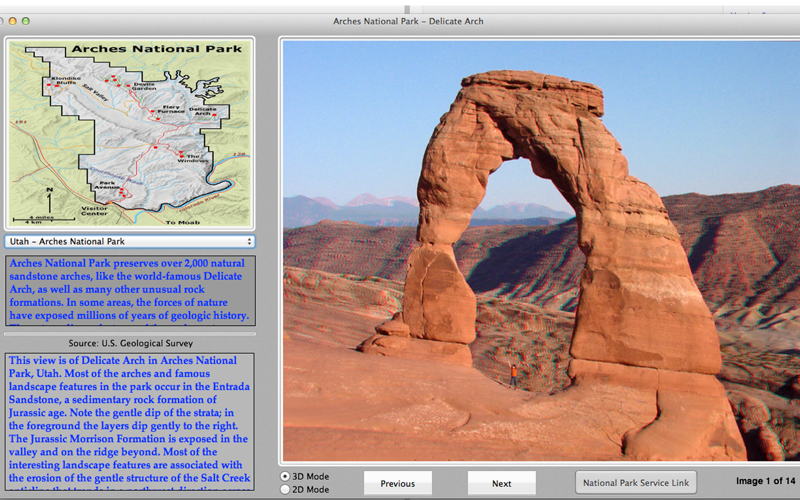
Task: Open the Utah – Arches National Park dropdown
Action: [x=130, y=241]
